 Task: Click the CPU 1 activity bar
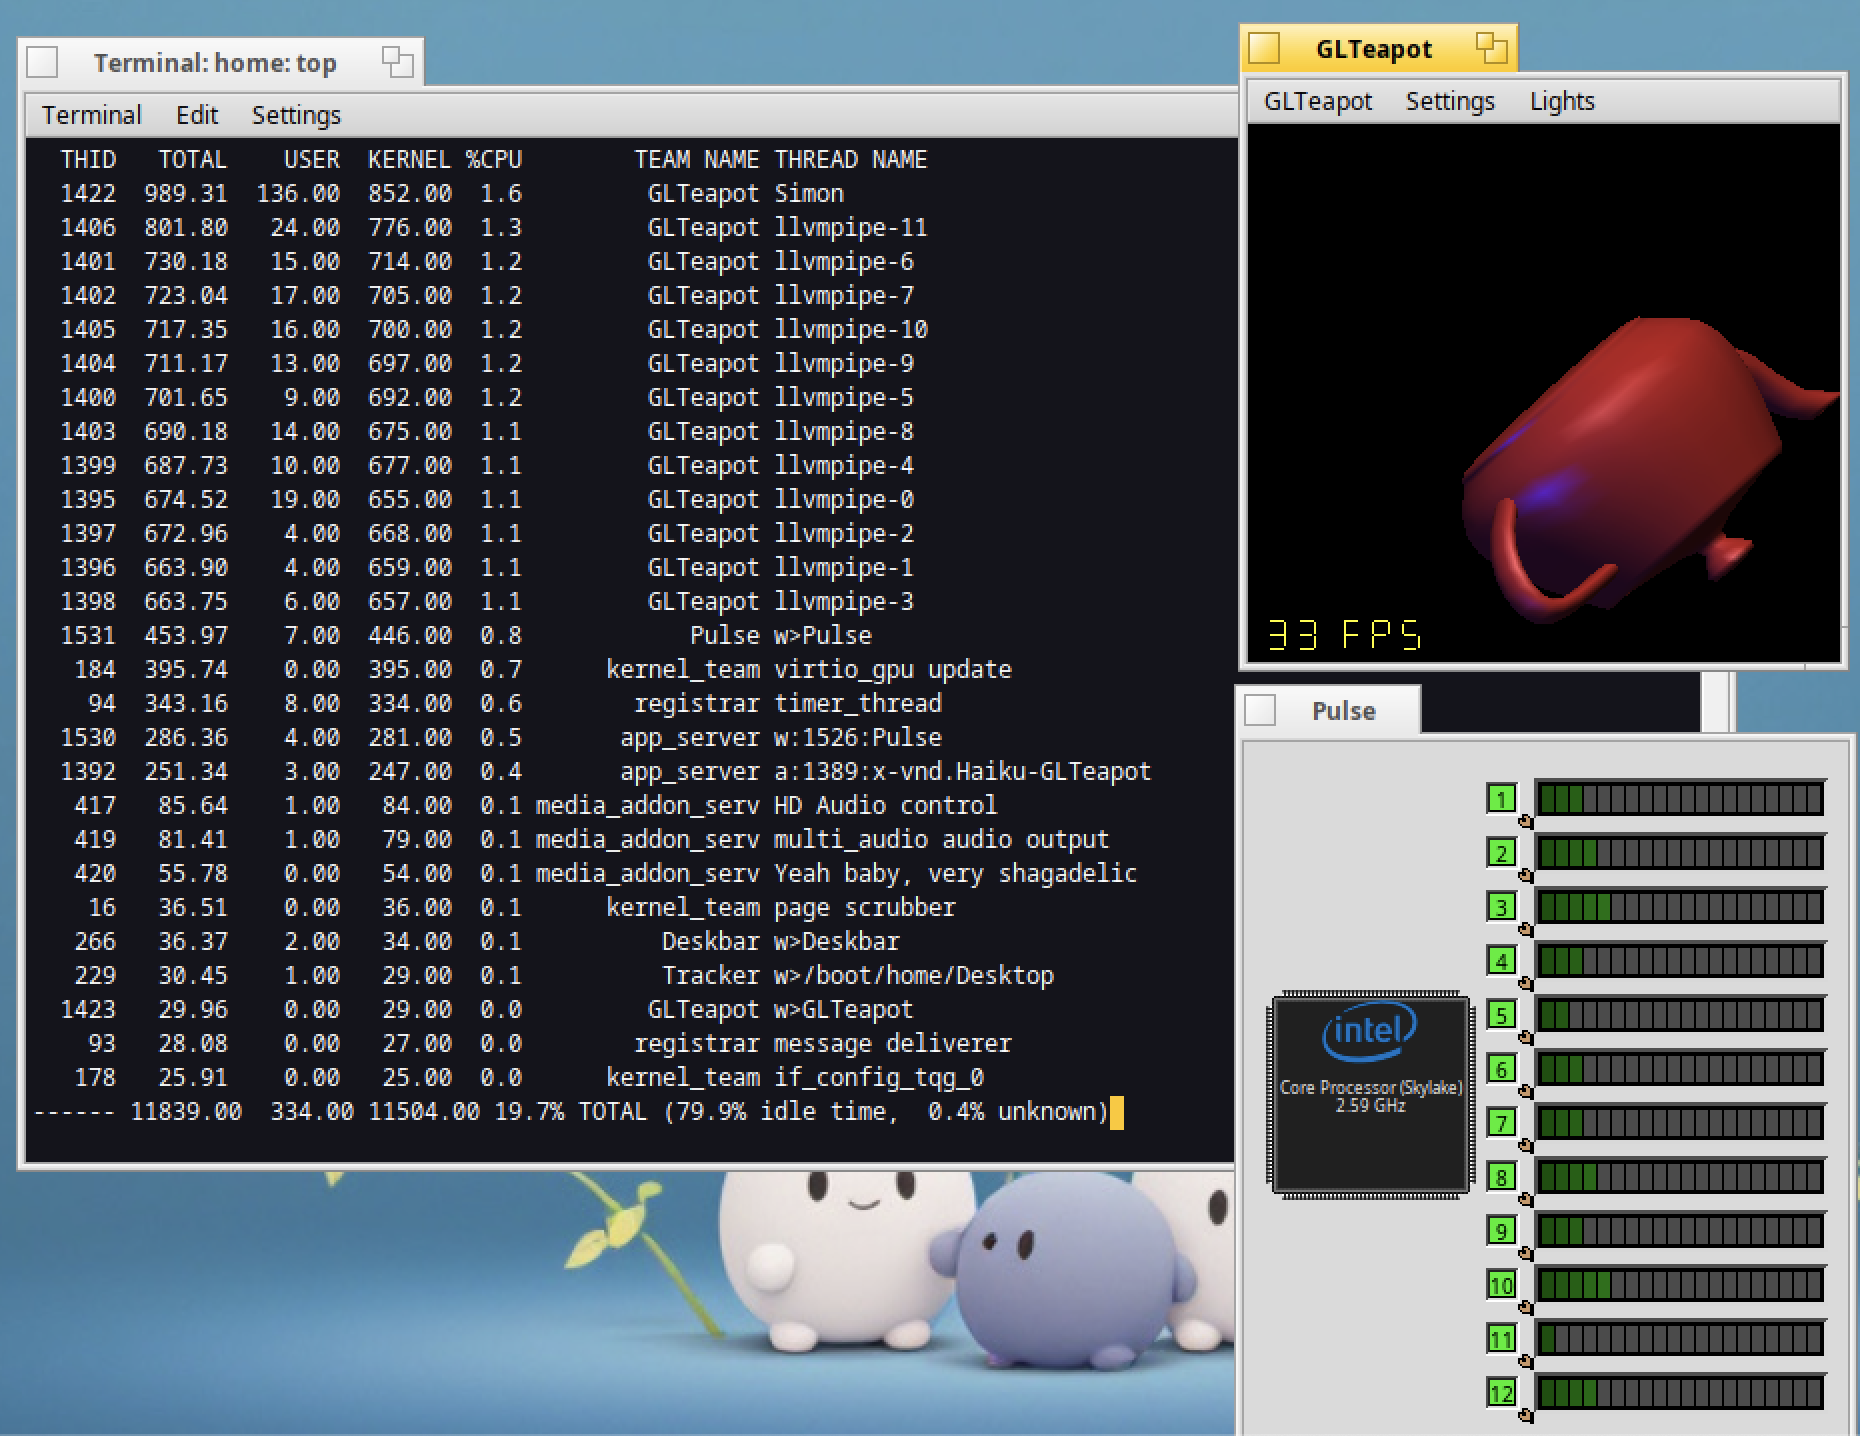(x=1680, y=799)
